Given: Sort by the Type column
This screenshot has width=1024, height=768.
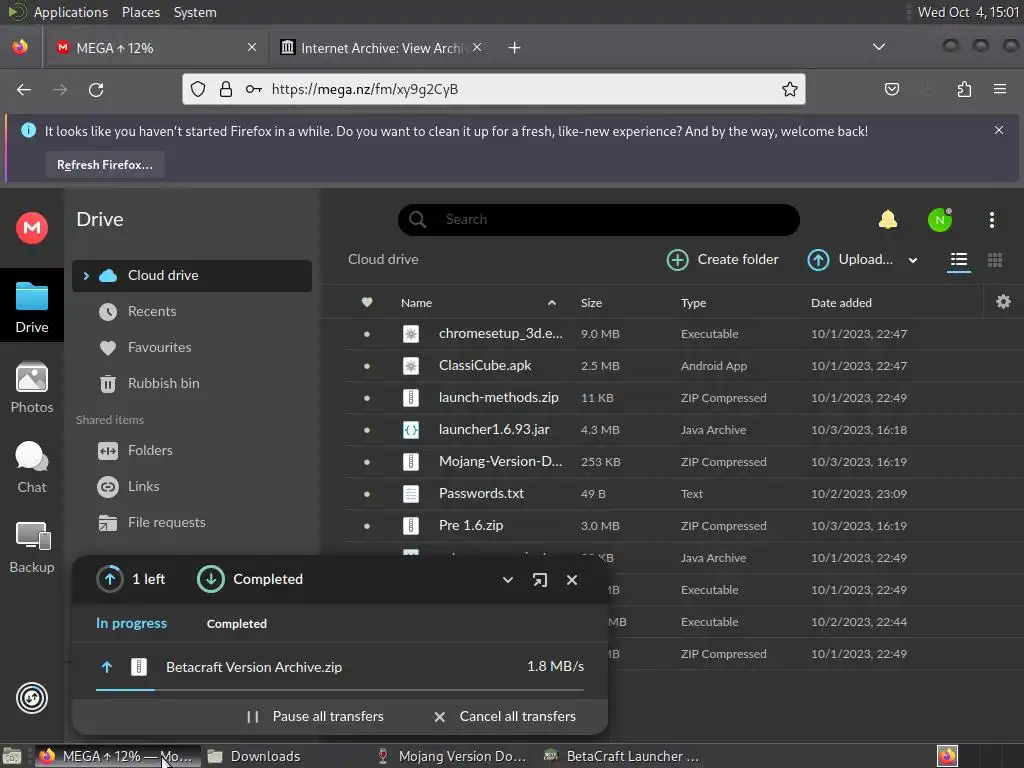Looking at the screenshot, I should [693, 303].
